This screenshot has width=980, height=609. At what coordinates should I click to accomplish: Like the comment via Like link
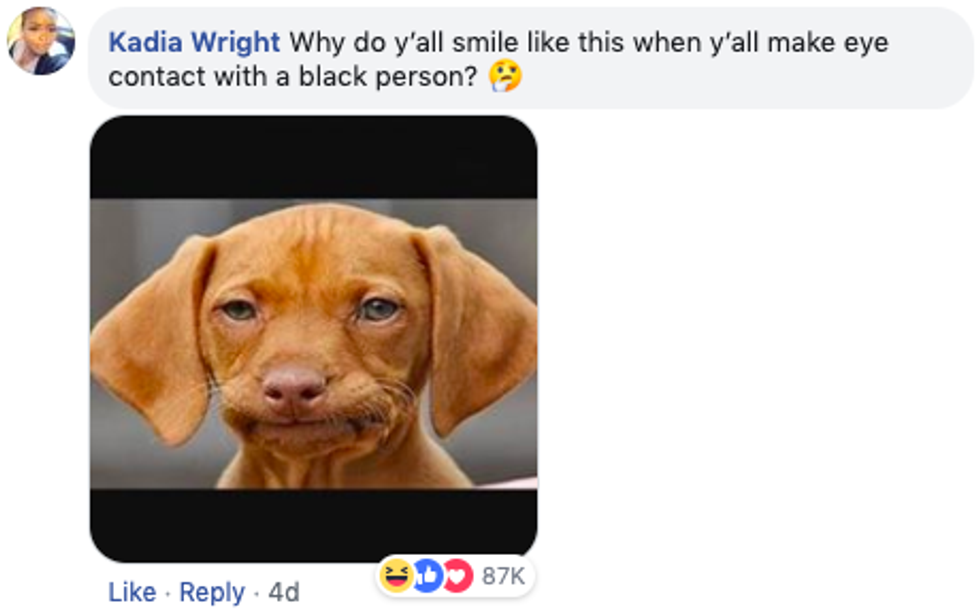[x=132, y=591]
